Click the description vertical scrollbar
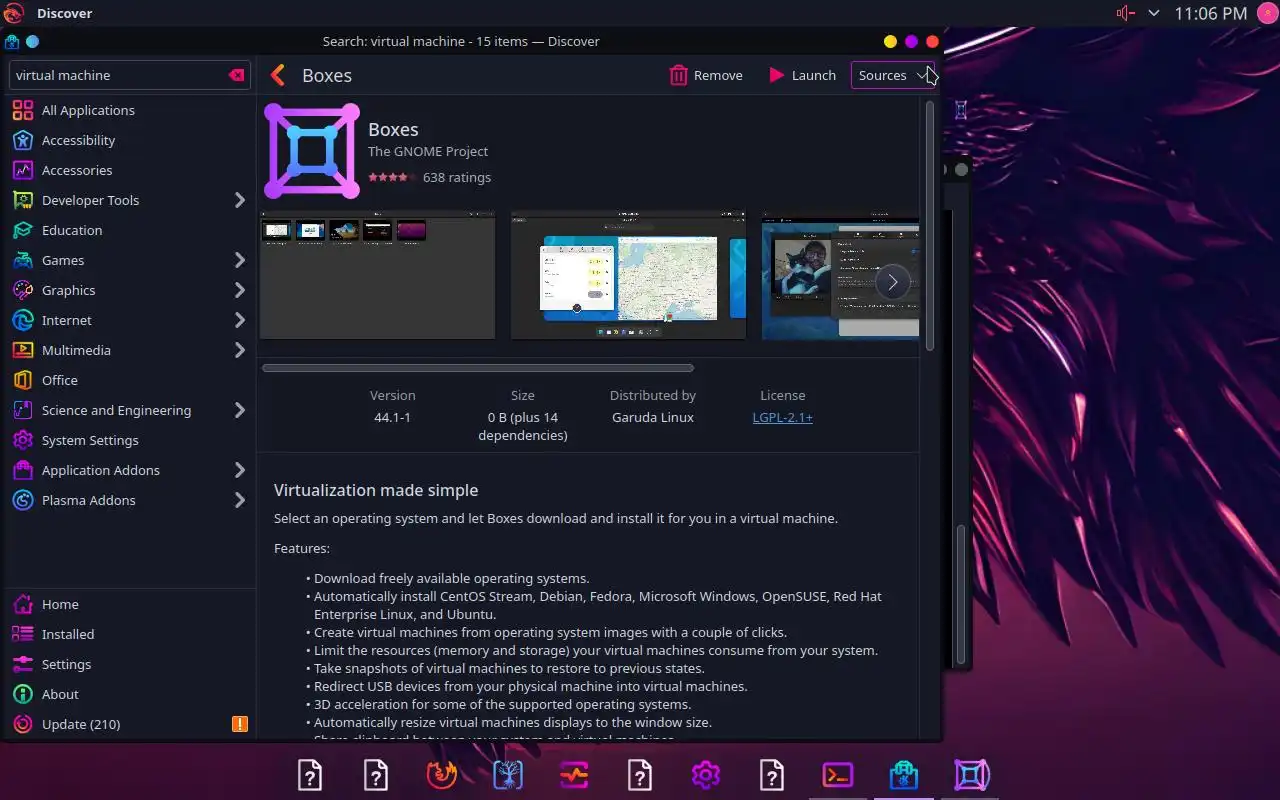 [x=929, y=225]
